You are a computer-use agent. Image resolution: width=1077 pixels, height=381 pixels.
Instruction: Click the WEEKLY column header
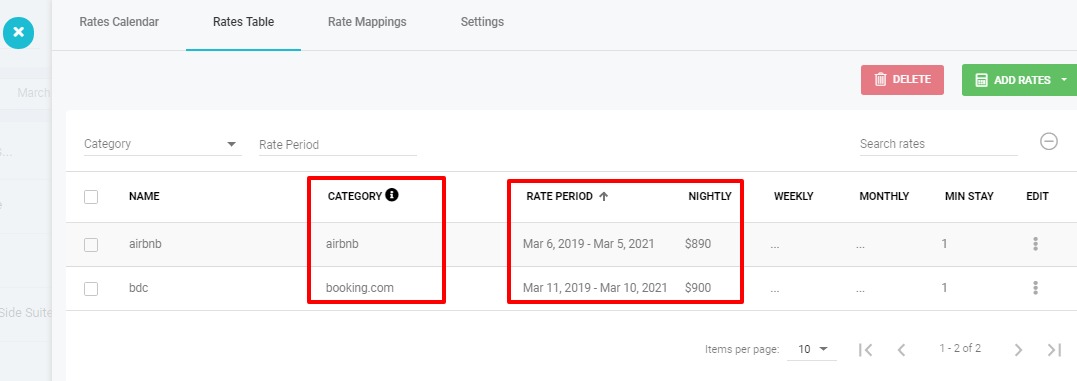tap(793, 196)
